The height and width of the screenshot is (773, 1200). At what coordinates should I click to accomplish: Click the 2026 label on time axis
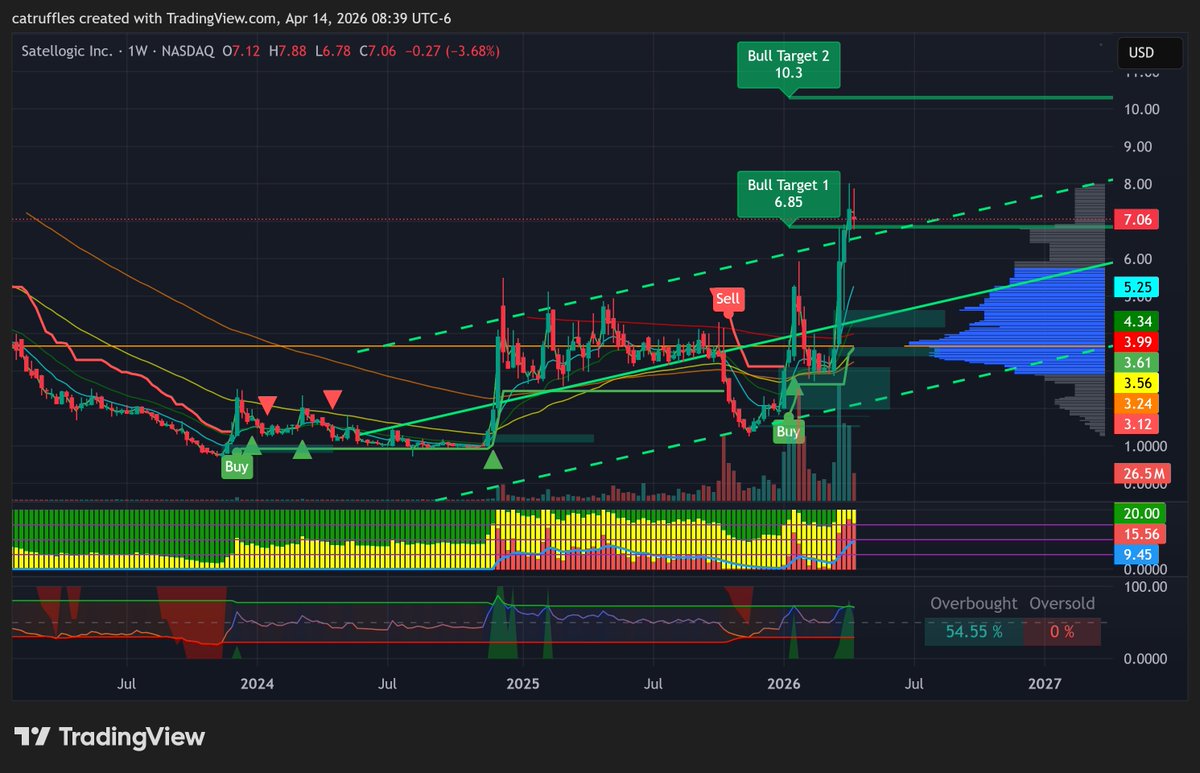pos(784,685)
